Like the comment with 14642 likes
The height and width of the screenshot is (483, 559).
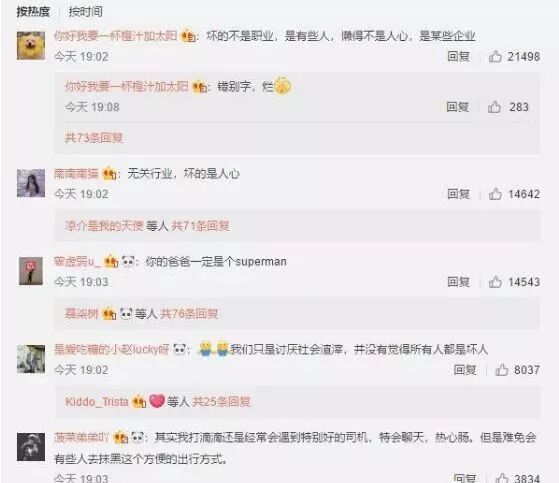click(x=495, y=194)
